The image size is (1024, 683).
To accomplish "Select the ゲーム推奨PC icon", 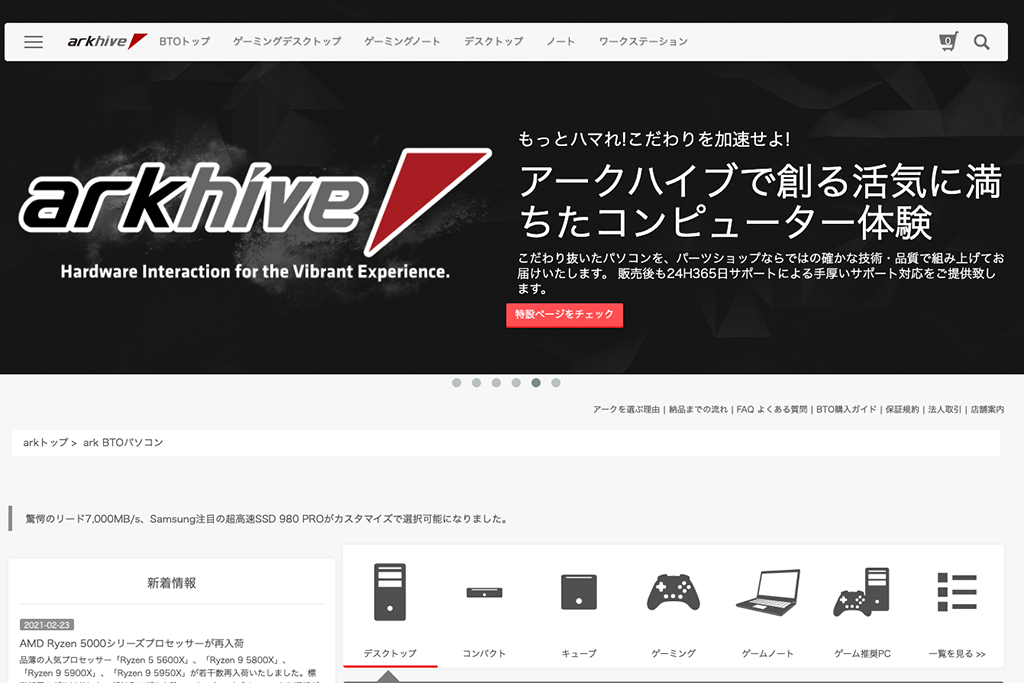I will 862,592.
